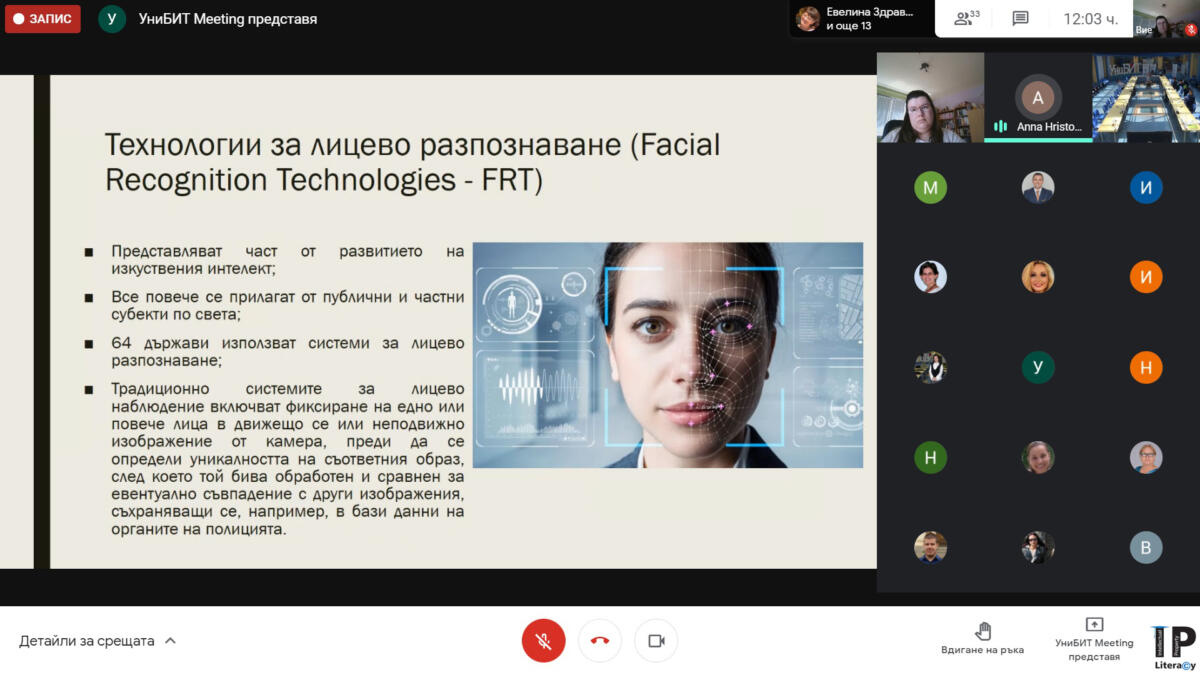
Task: Click the audio activity indicator on Anna Hristo tile
Action: (x=1000, y=127)
